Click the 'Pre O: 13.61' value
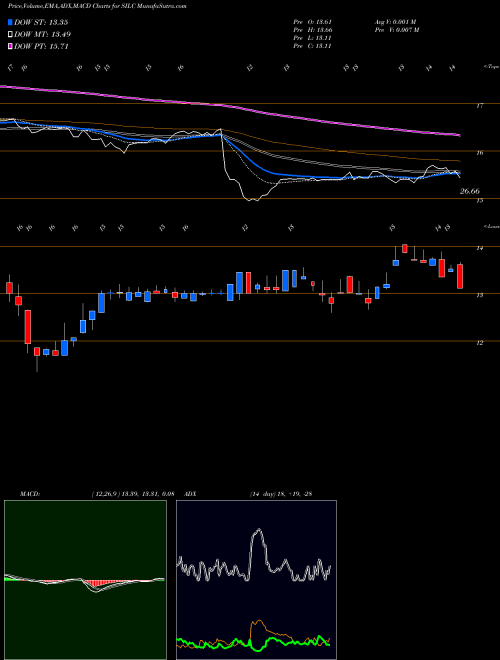 312,22
